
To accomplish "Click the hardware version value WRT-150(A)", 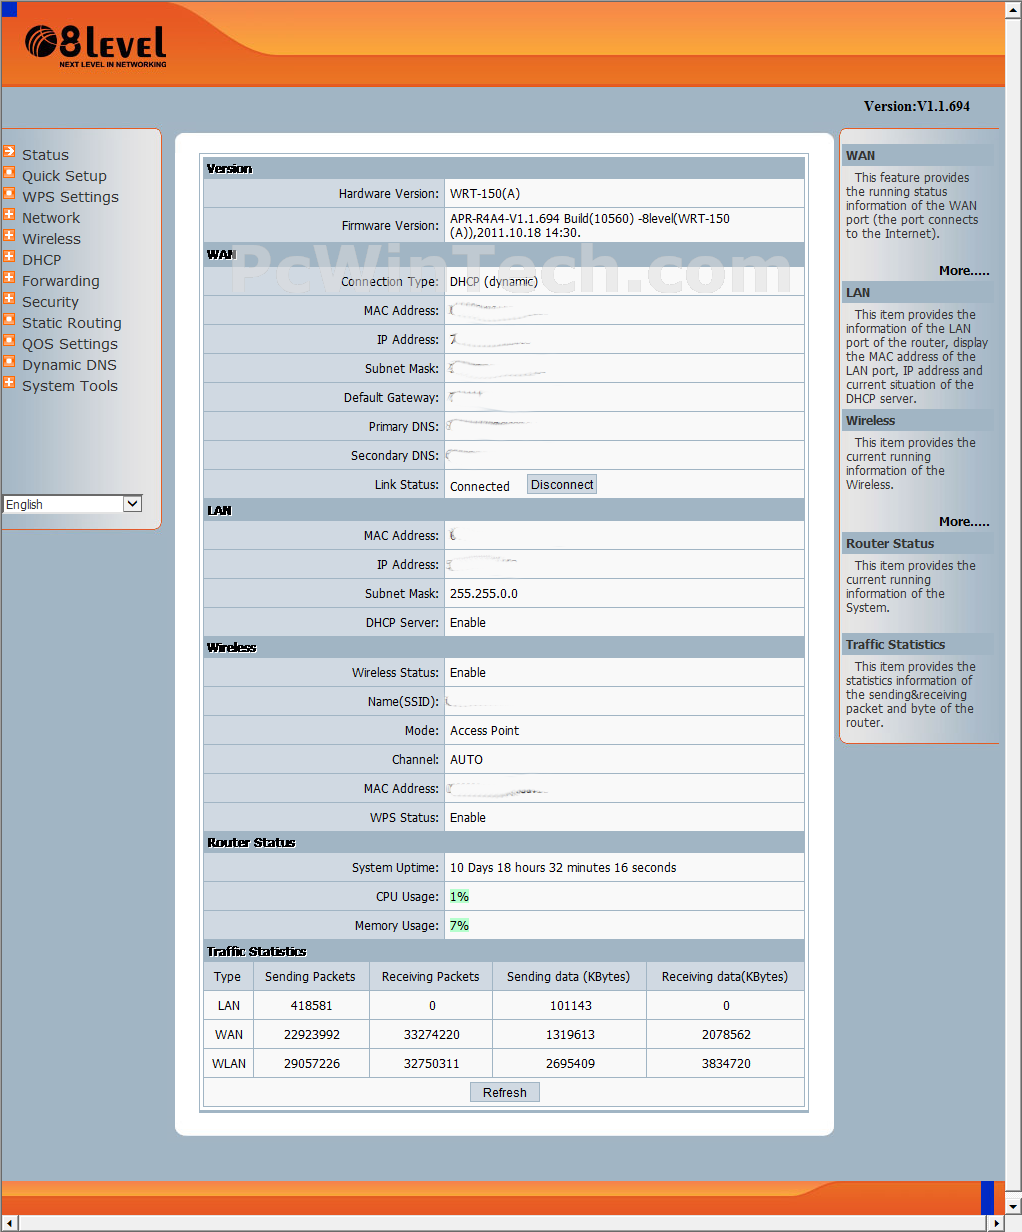I will tap(485, 194).
